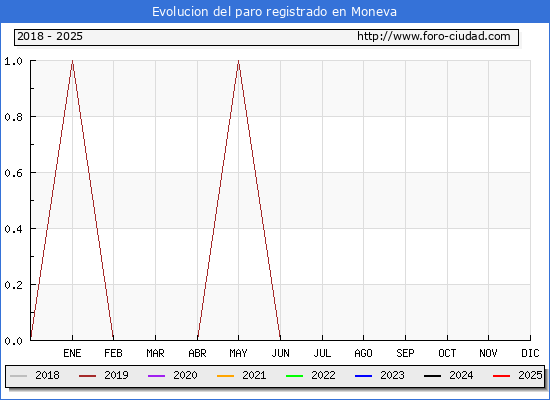Click the 2024 black legend swatch
This screenshot has width=550, height=400.
432,376
